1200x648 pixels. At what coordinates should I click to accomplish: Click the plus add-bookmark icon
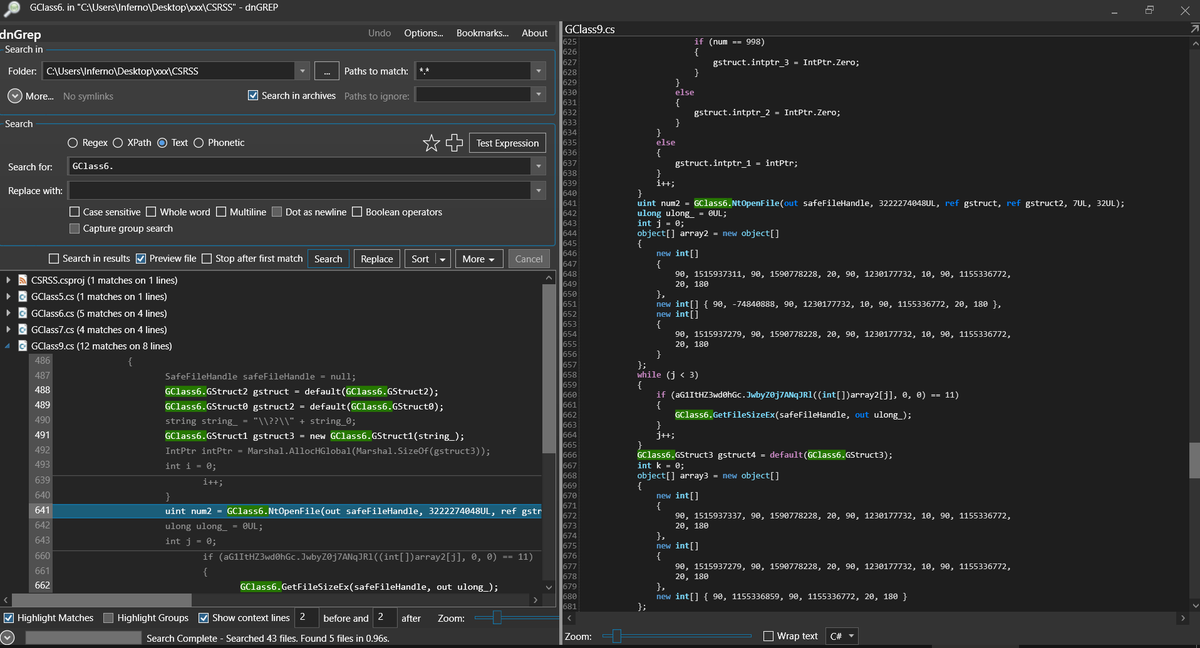(x=455, y=143)
